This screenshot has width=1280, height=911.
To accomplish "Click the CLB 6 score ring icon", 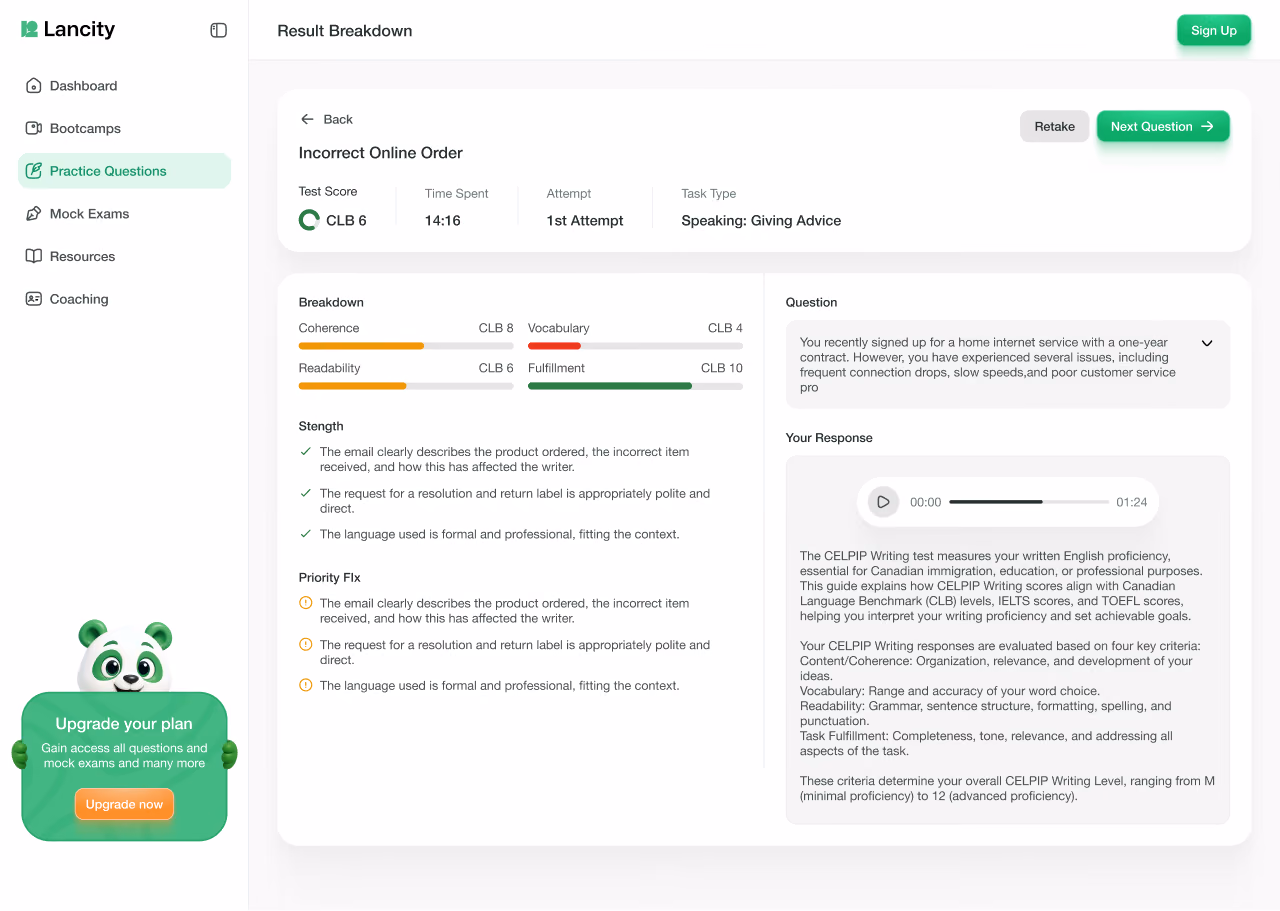I will (309, 220).
